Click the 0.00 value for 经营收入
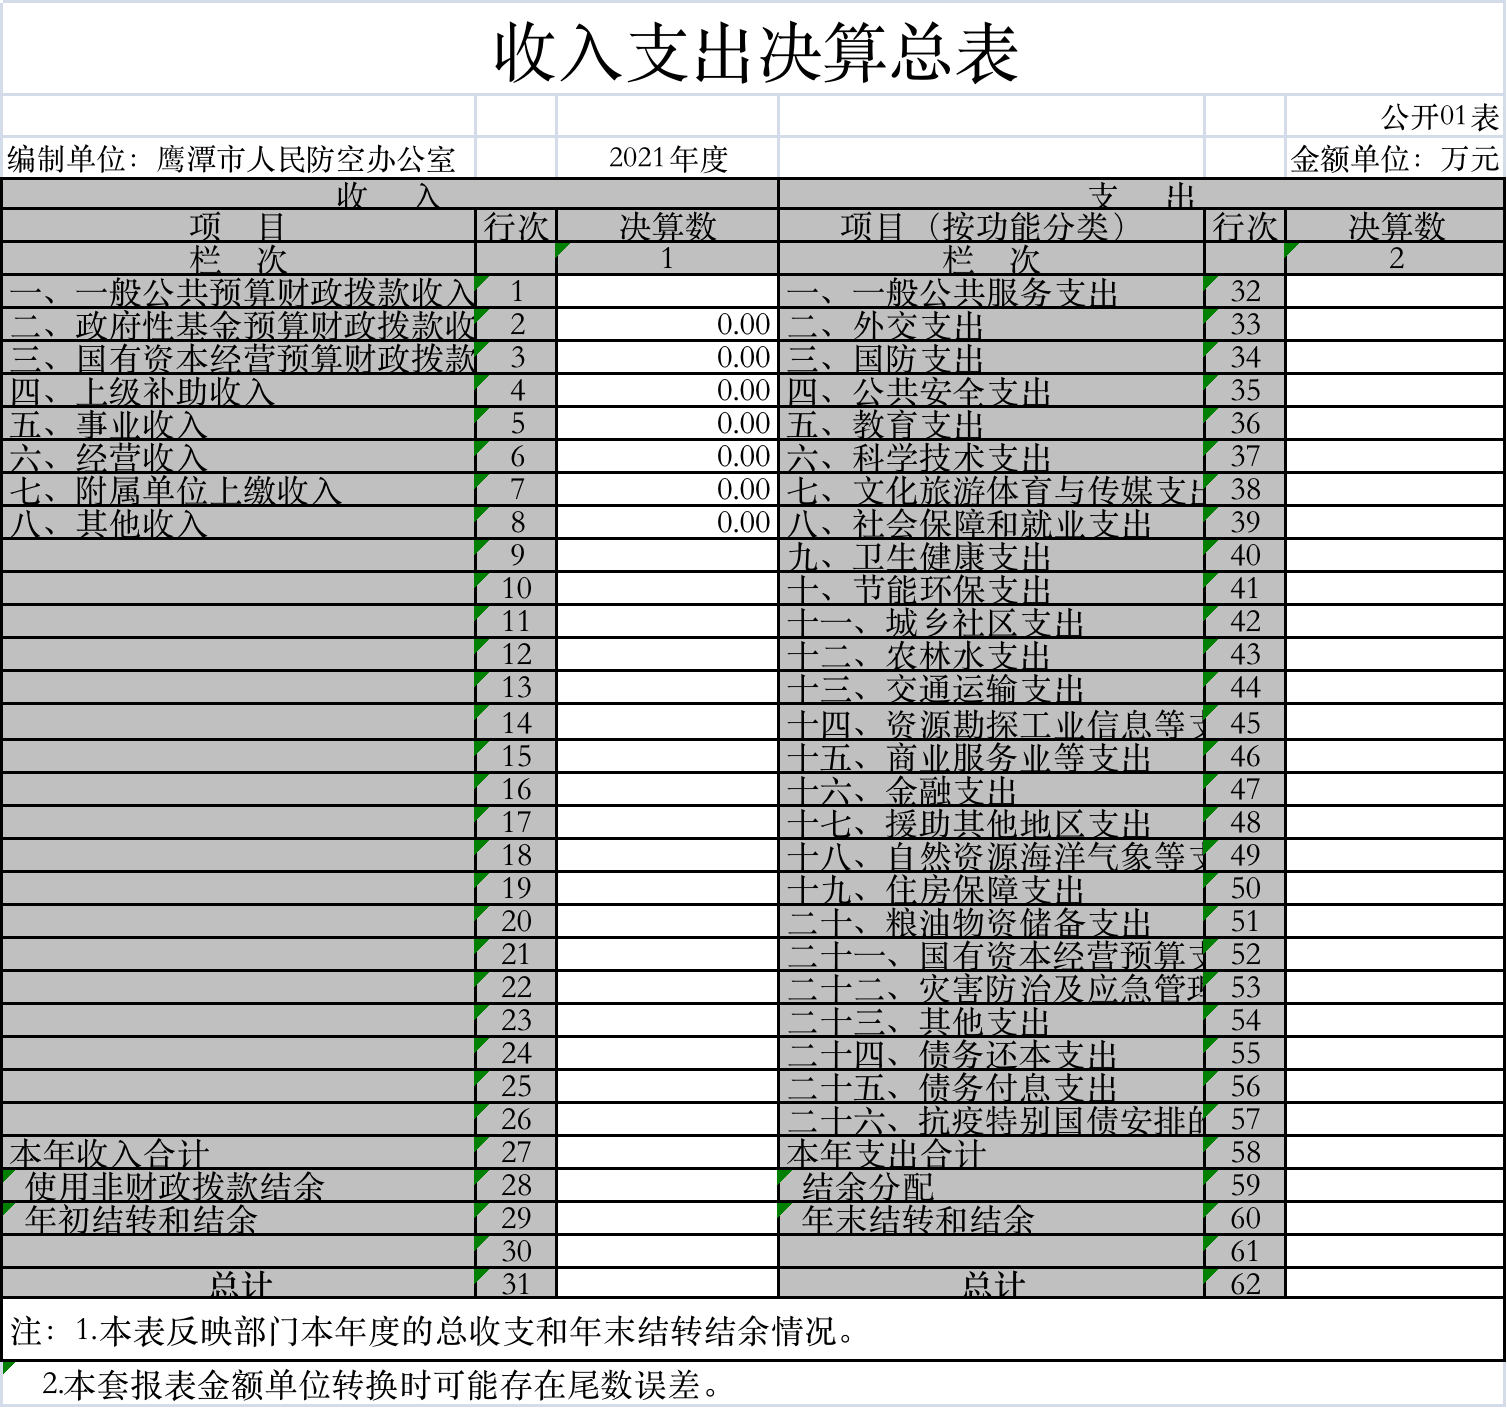Viewport: 1507px width, 1408px height. 667,457
